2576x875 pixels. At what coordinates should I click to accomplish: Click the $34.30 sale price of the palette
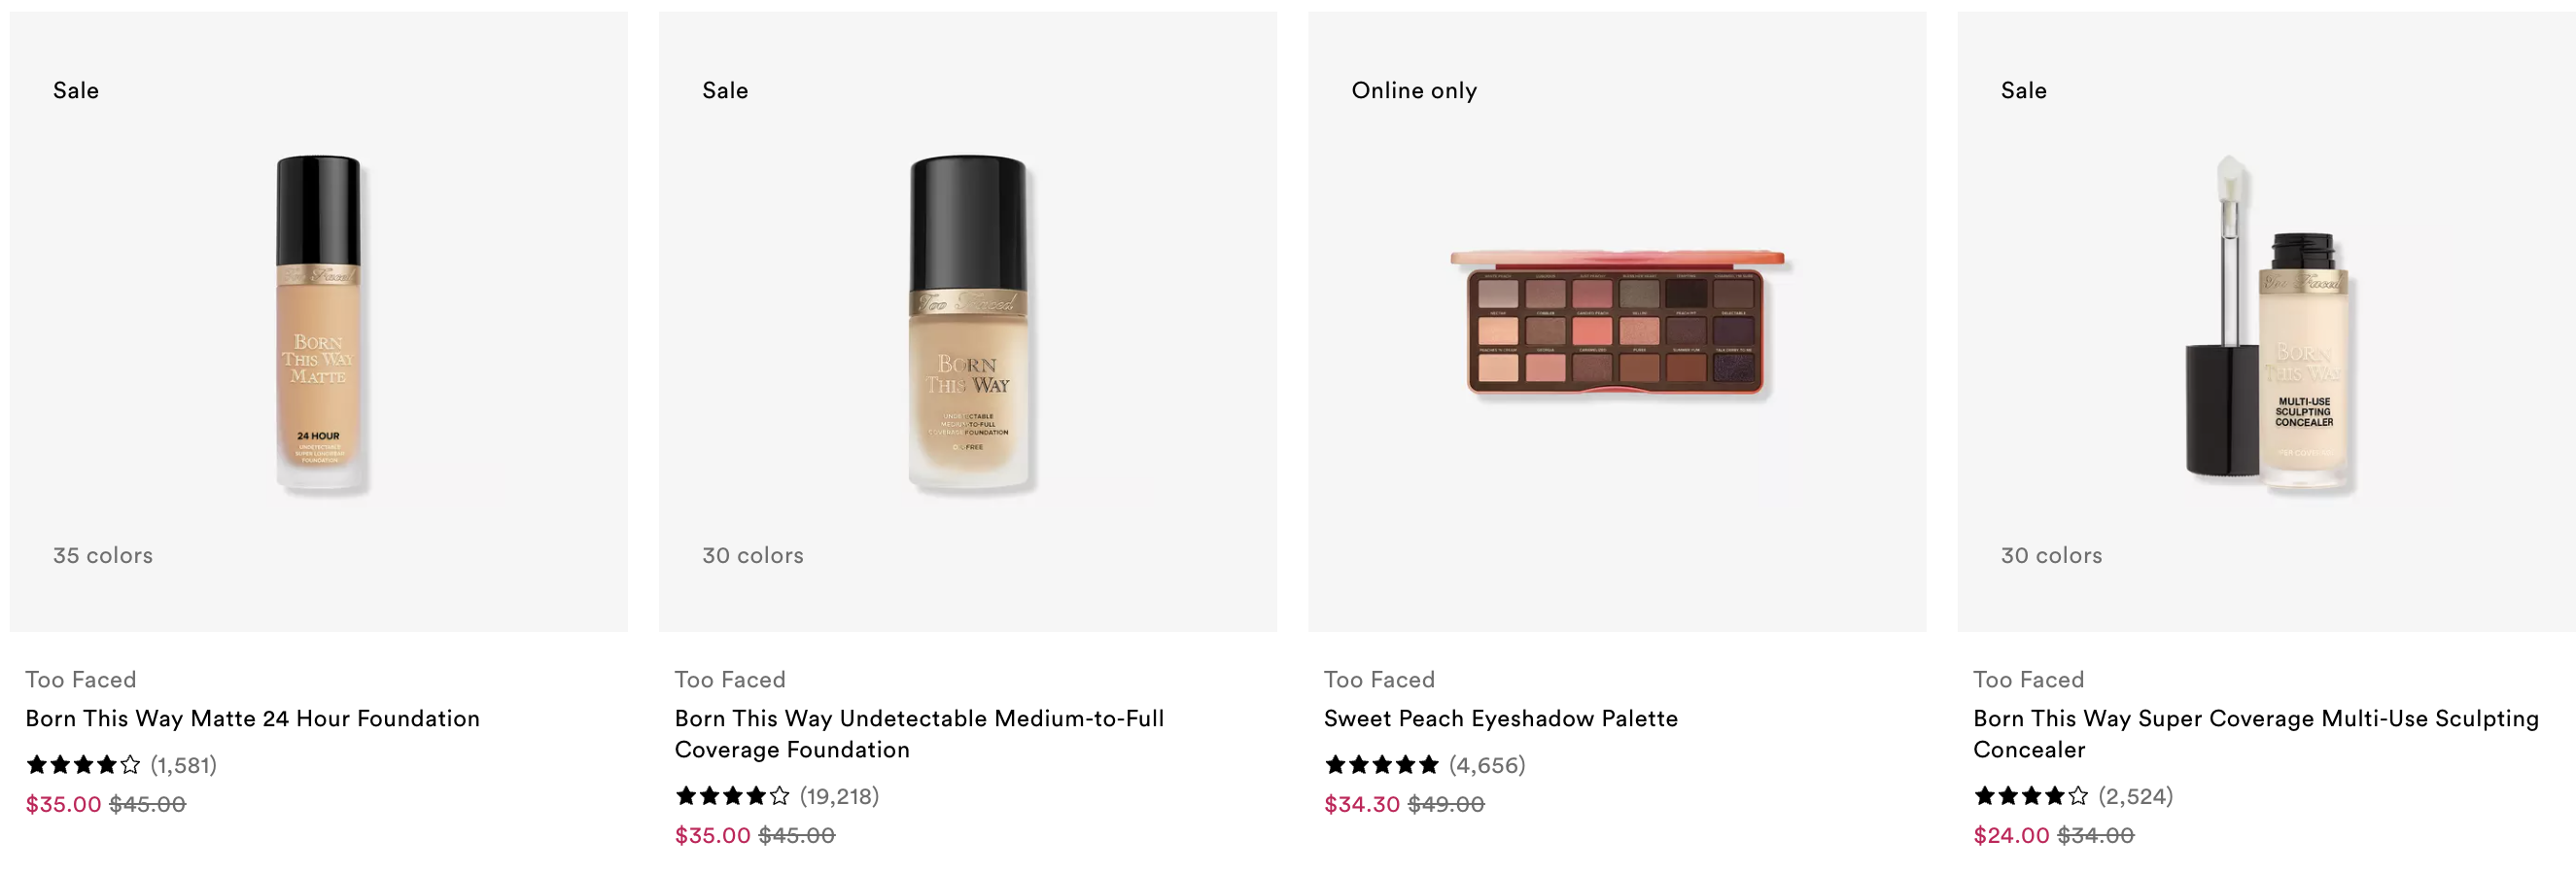coord(1361,804)
